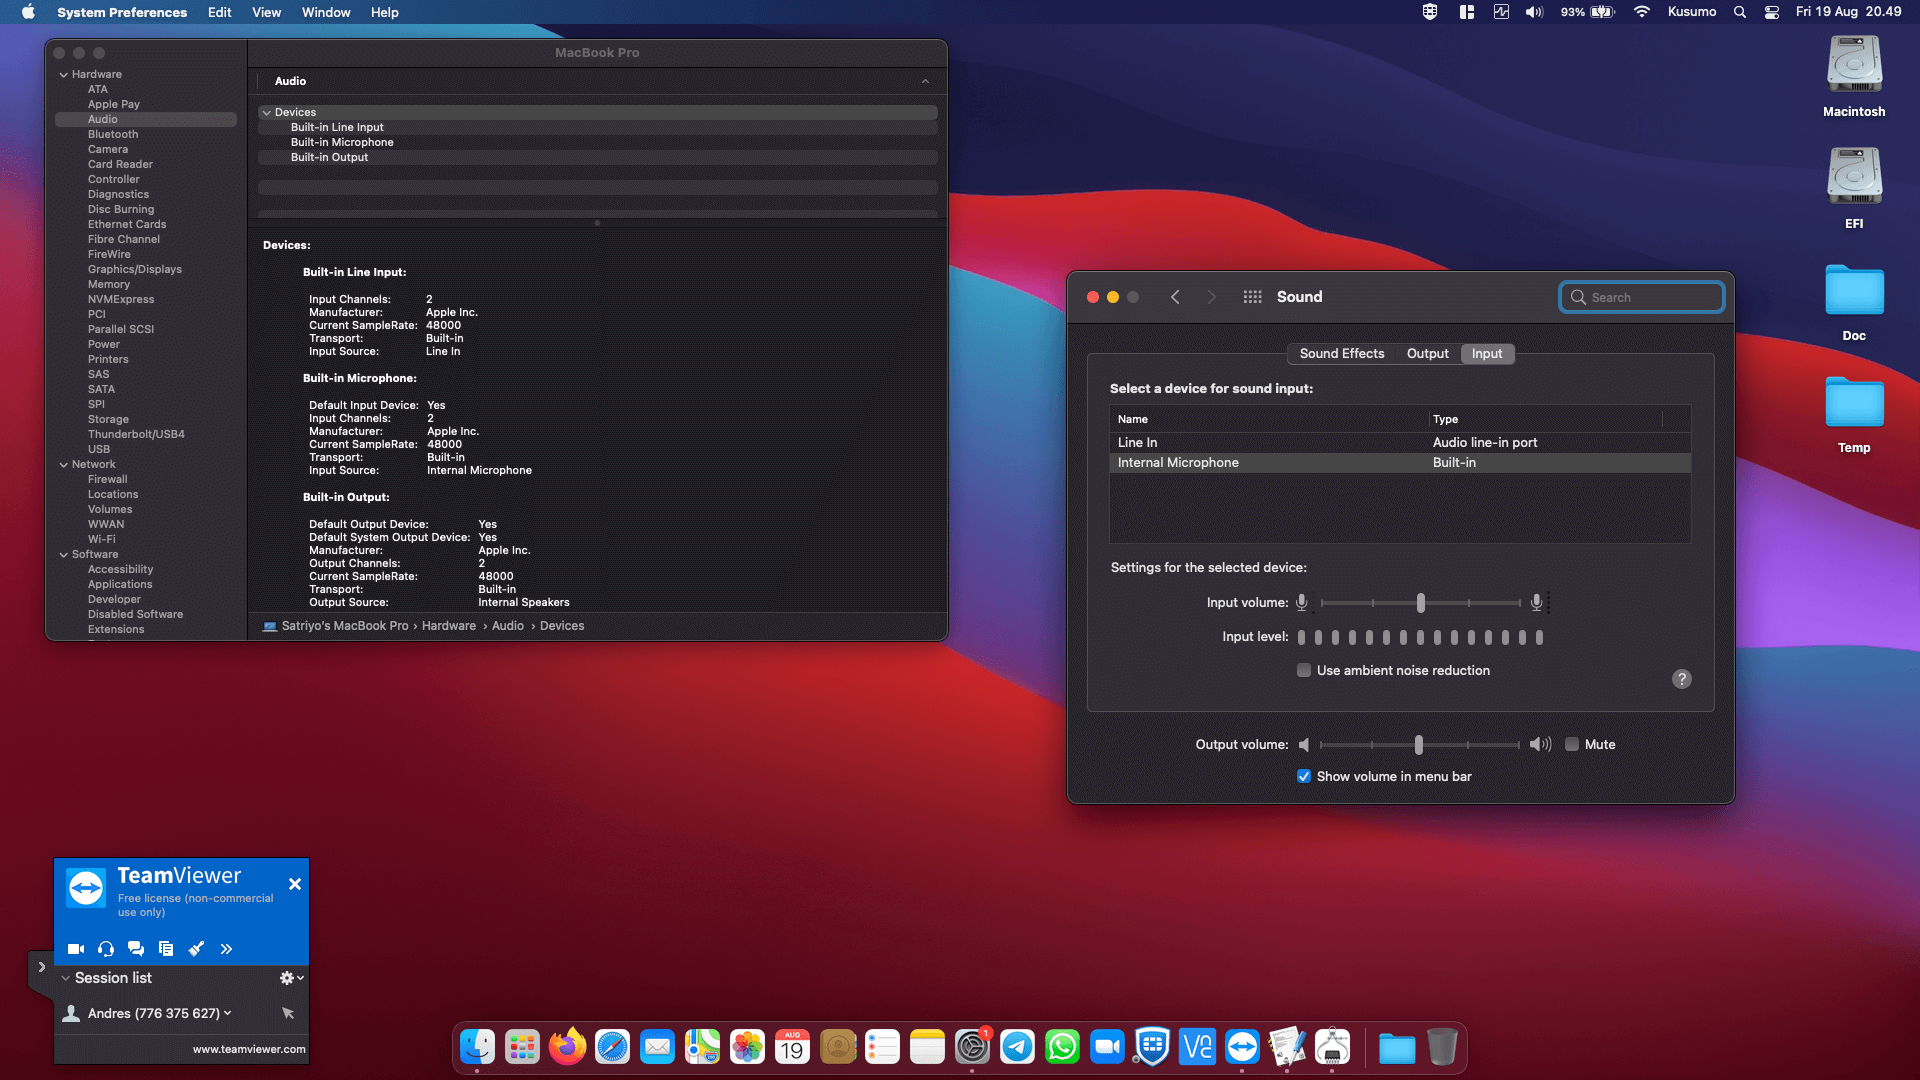The height and width of the screenshot is (1080, 1920).
Task: Toggle the Mute checkbox
Action: (1572, 744)
